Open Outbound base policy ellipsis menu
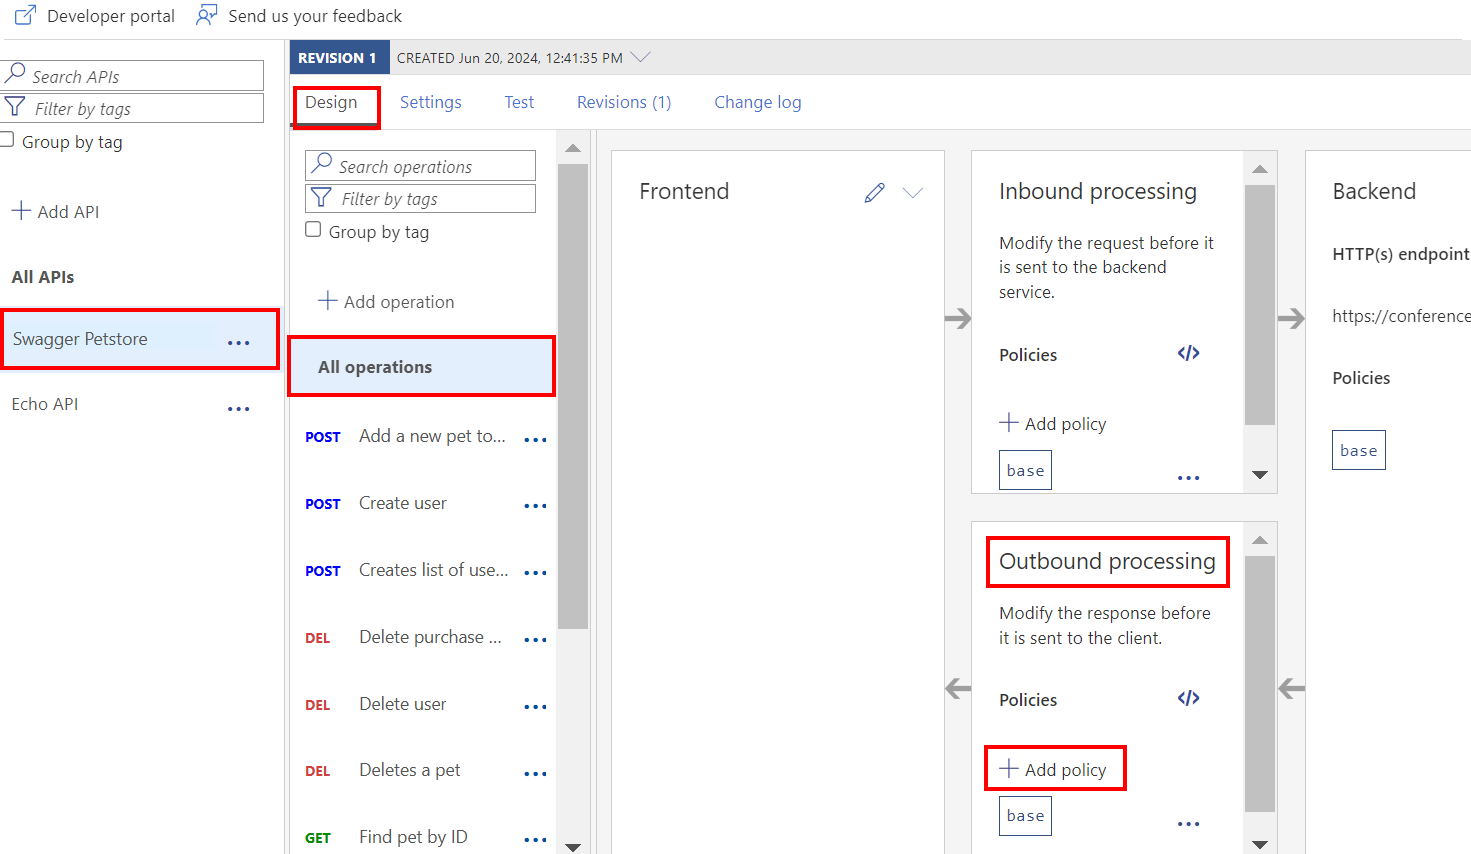1471x854 pixels. coord(1188,824)
